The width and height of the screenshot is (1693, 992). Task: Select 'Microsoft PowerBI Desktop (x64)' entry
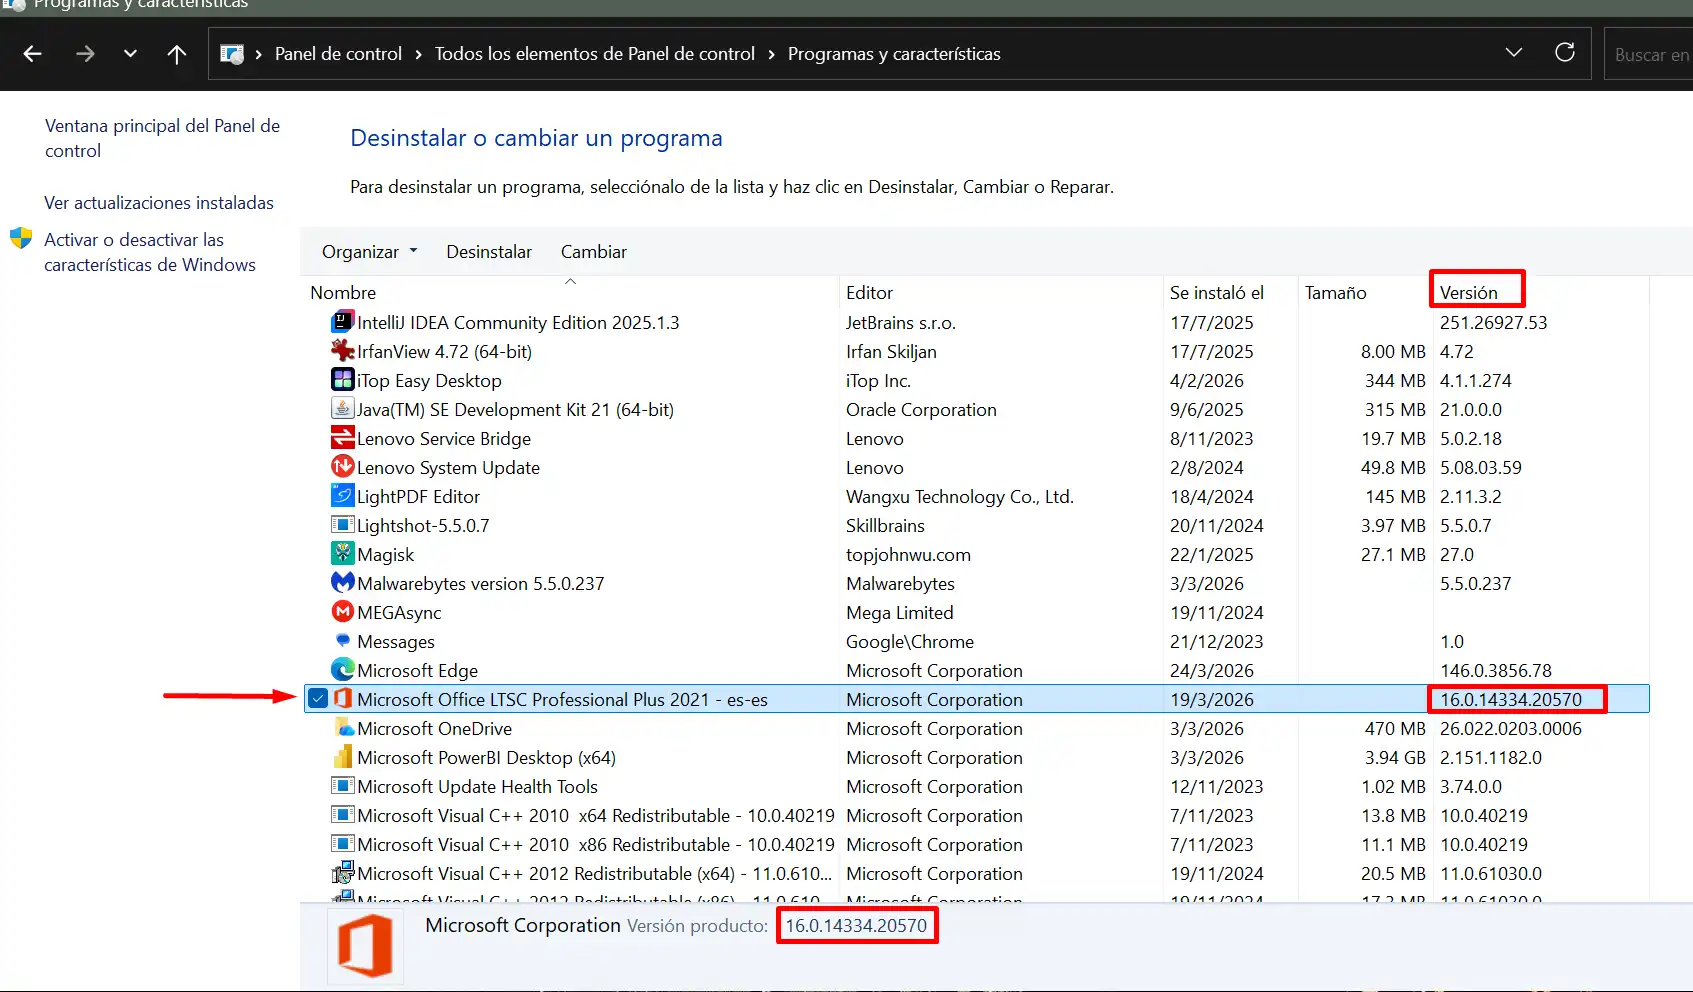tap(487, 758)
